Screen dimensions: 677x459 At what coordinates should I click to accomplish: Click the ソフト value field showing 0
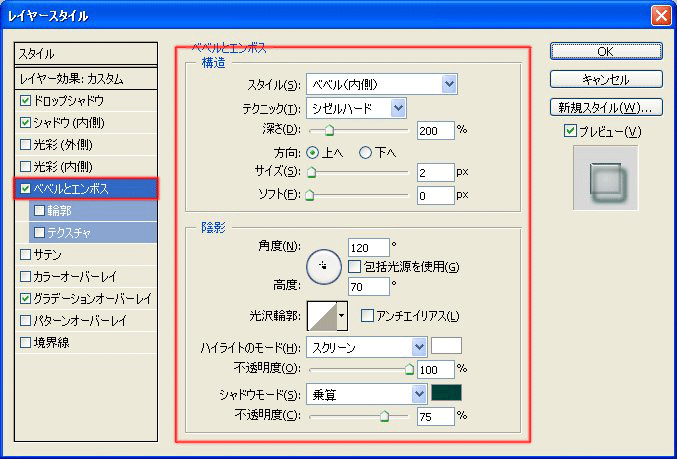tap(436, 196)
